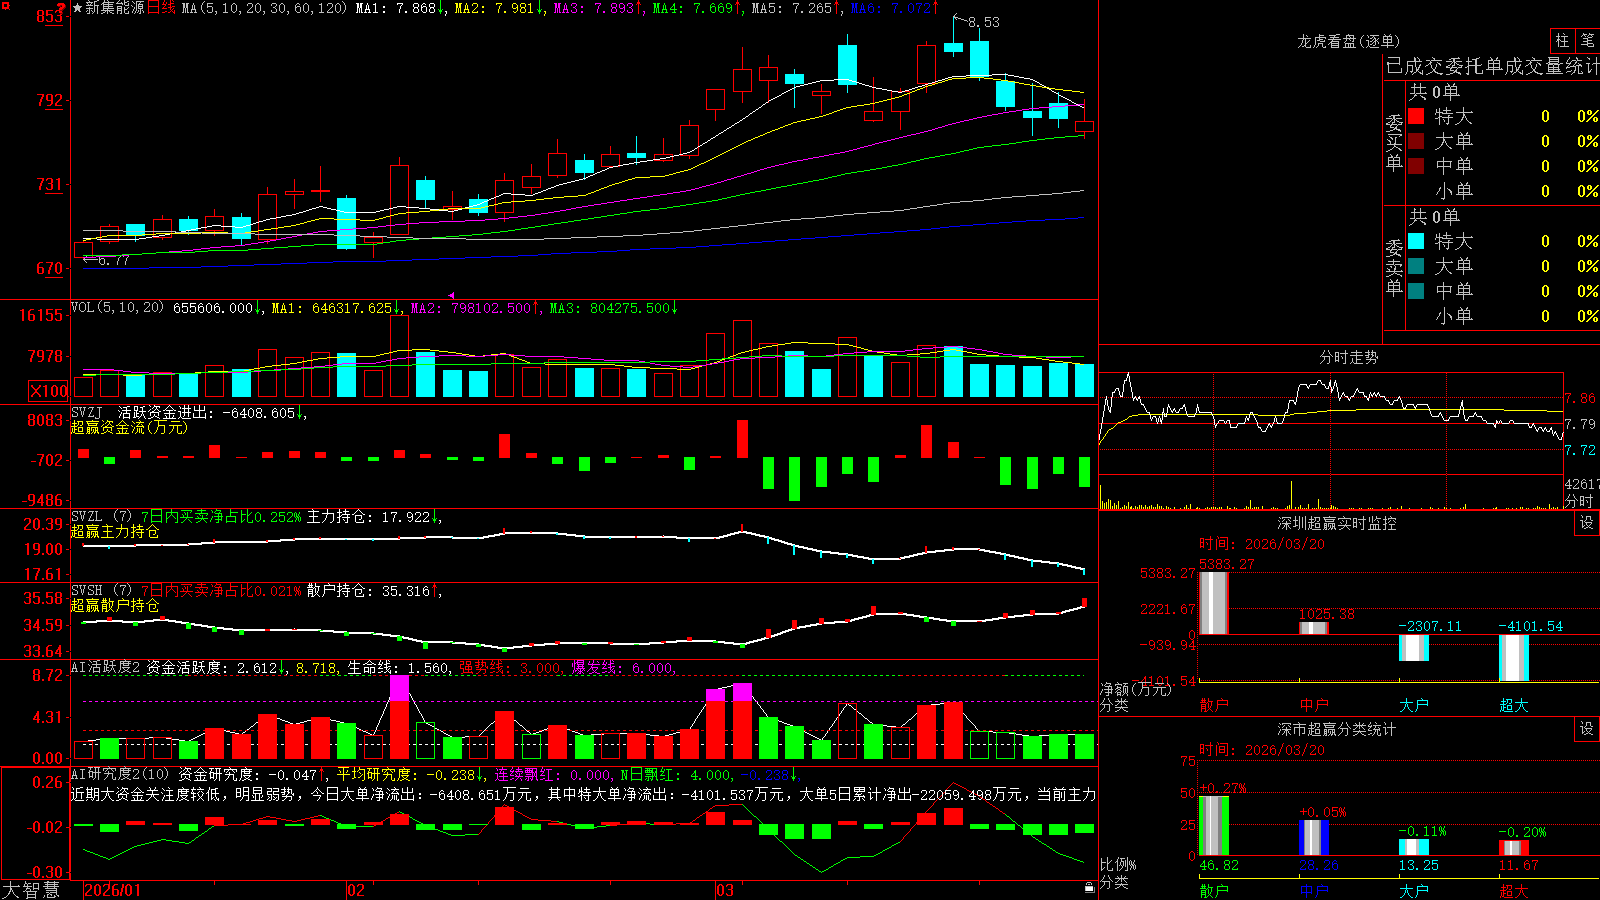The width and height of the screenshot is (1600, 900).
Task: Select the SVZJ indicator label
Action: coord(87,412)
